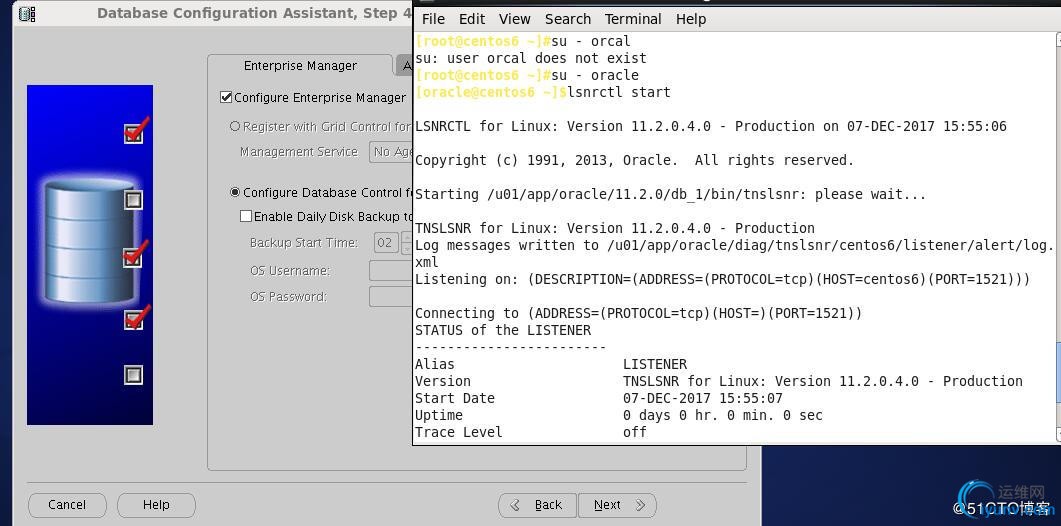This screenshot has height=526, width=1061.
Task: Enable Daily Disk Backup checkbox
Action: pyautogui.click(x=246, y=217)
